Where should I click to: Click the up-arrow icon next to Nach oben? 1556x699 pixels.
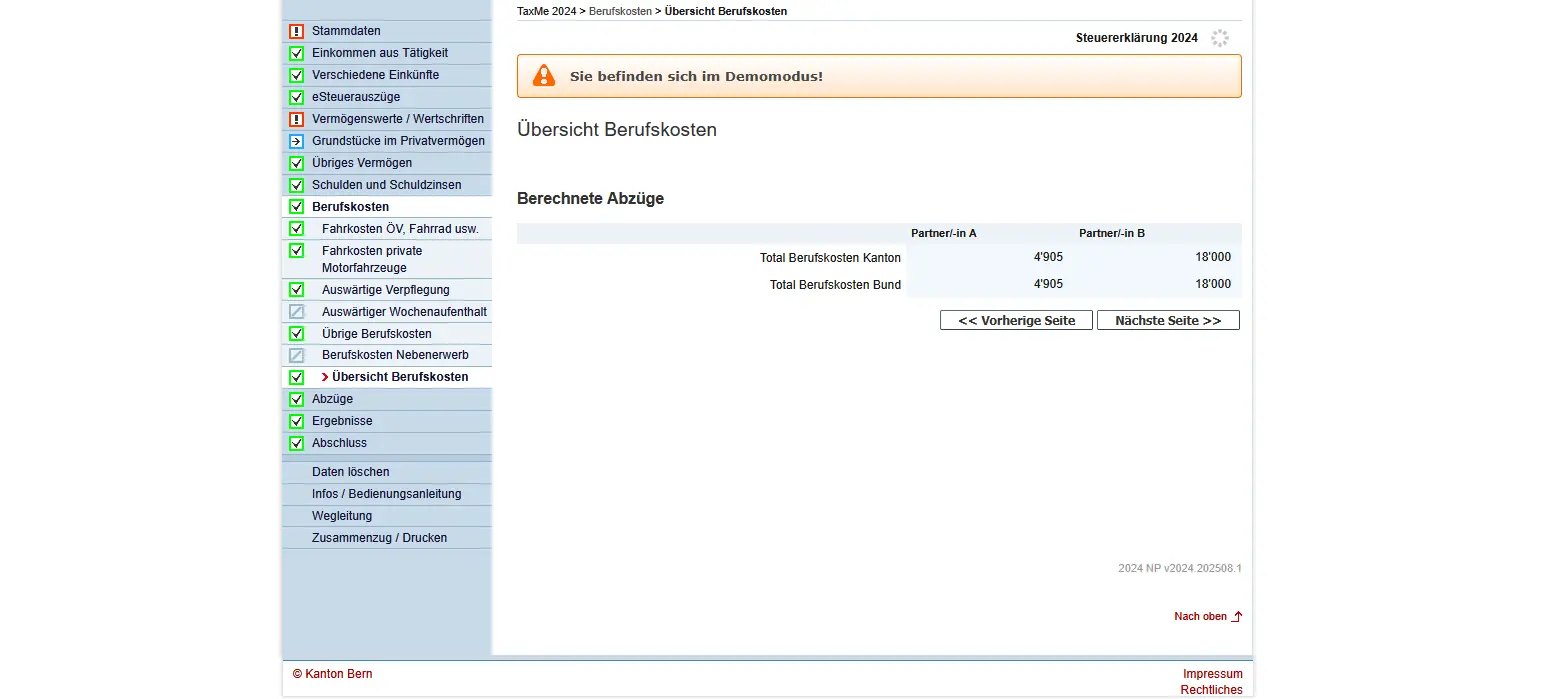1237,617
